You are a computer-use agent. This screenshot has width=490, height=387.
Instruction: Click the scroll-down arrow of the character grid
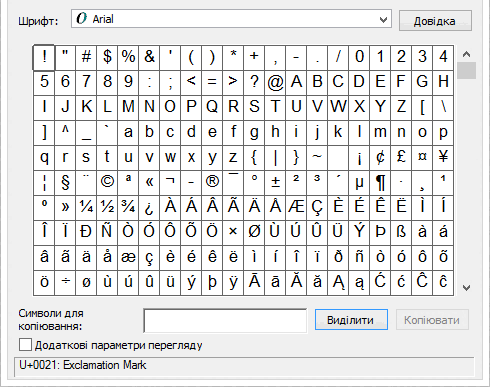[466, 288]
